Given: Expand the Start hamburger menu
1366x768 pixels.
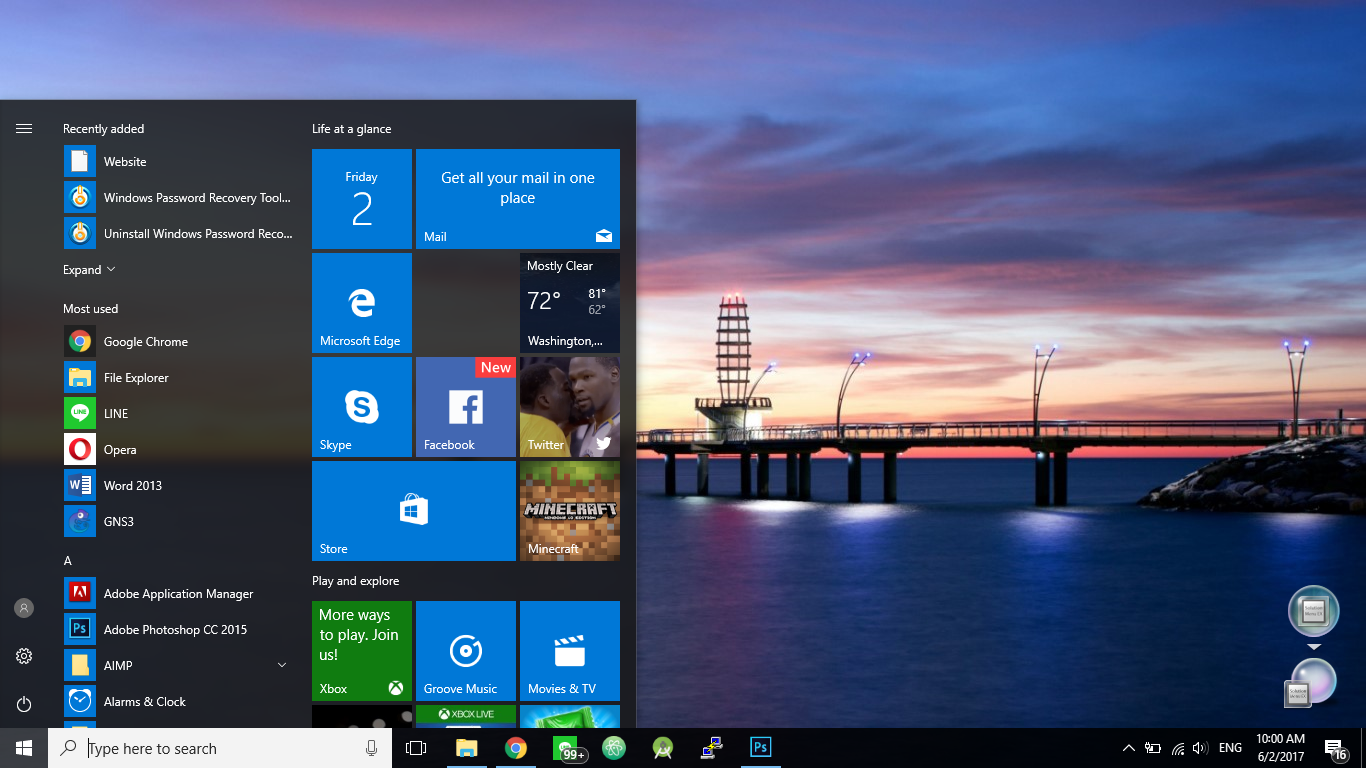Looking at the screenshot, I should click(x=24, y=128).
